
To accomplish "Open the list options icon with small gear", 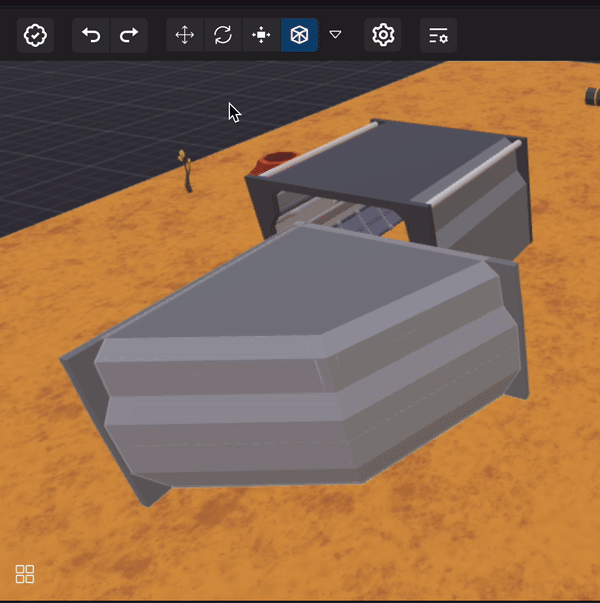I will coord(438,35).
